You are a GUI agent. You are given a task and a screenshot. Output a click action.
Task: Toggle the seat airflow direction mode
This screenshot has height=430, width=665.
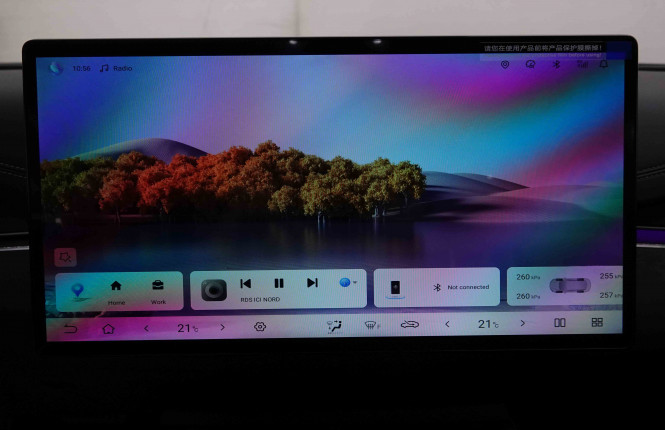[335, 326]
